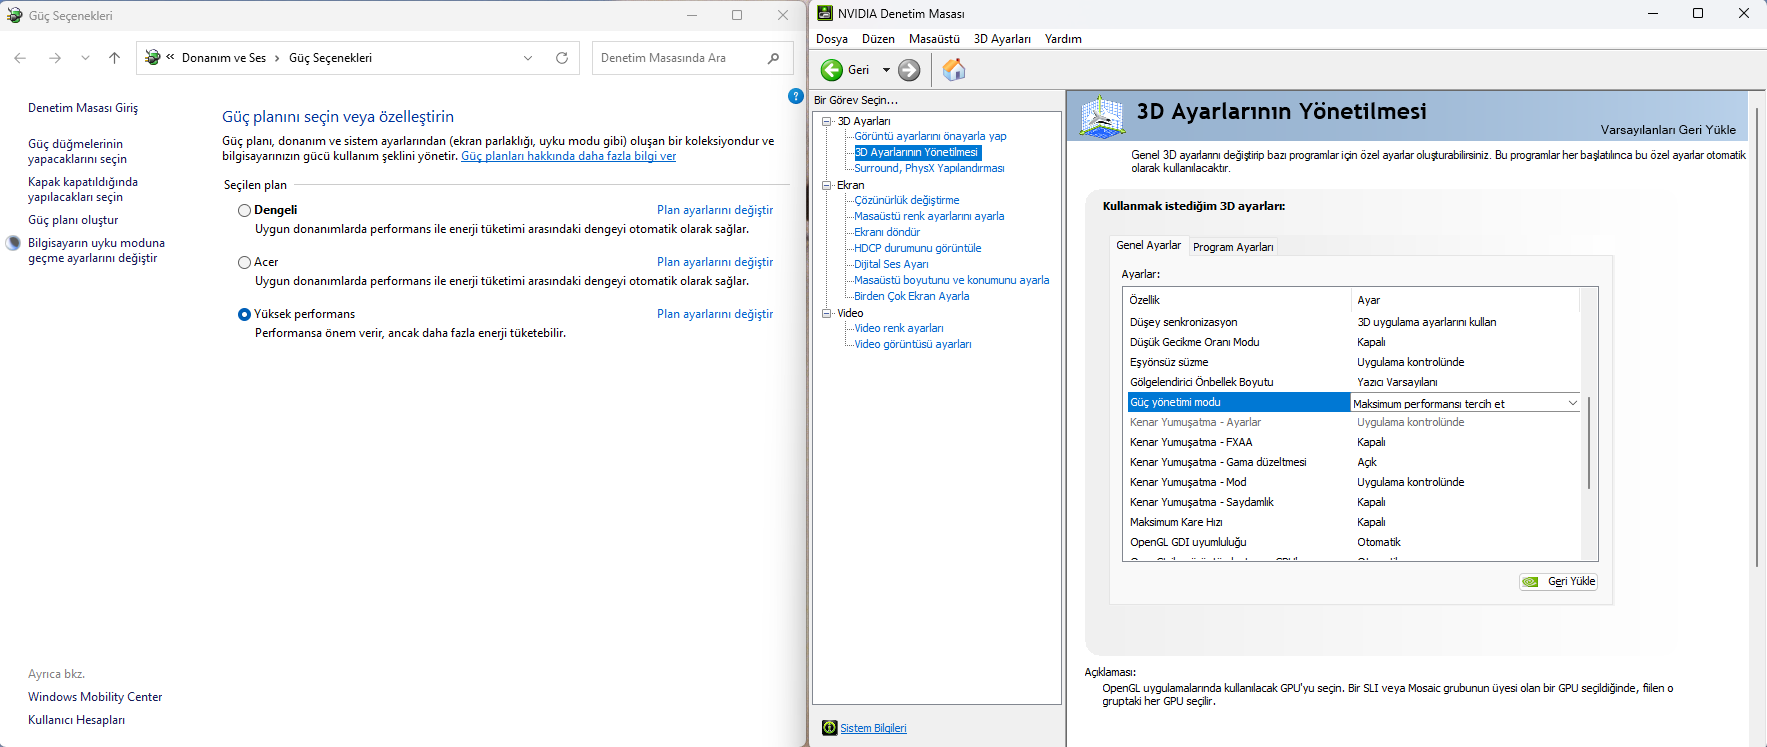1767x747 pixels.
Task: Click the NVIDIA window title icon
Action: tap(825, 13)
